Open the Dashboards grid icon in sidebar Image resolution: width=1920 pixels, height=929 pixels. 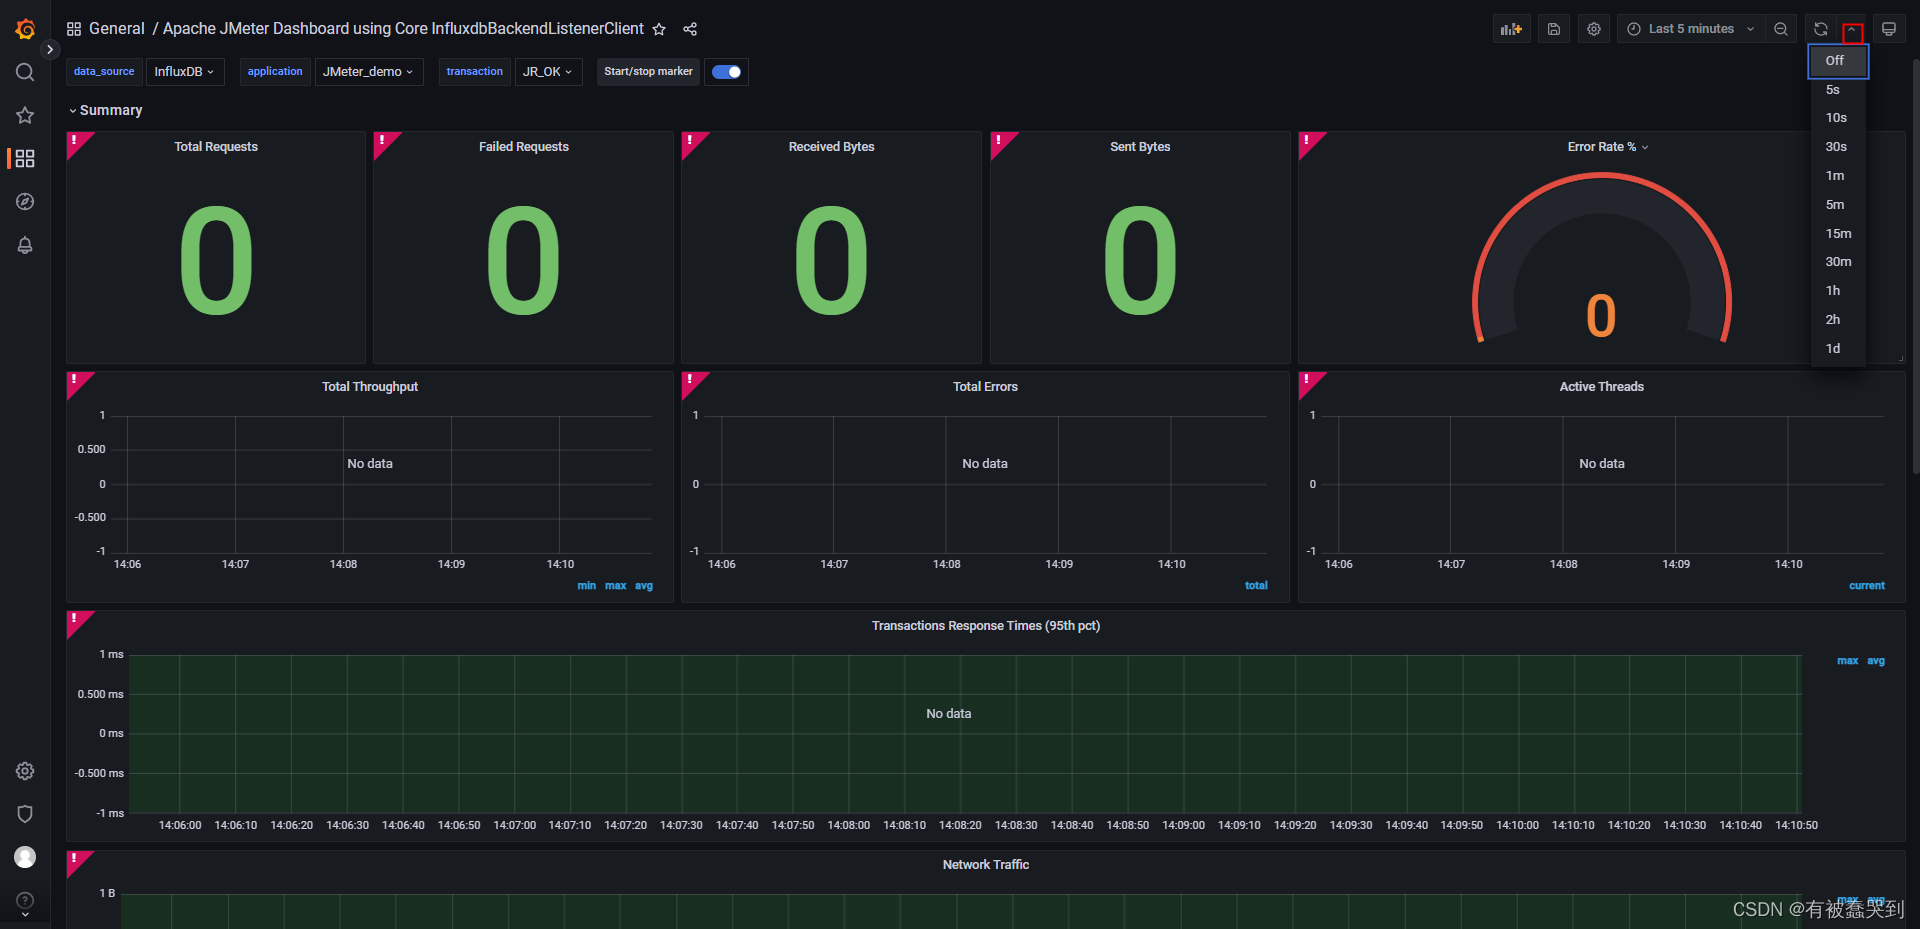pyautogui.click(x=25, y=158)
